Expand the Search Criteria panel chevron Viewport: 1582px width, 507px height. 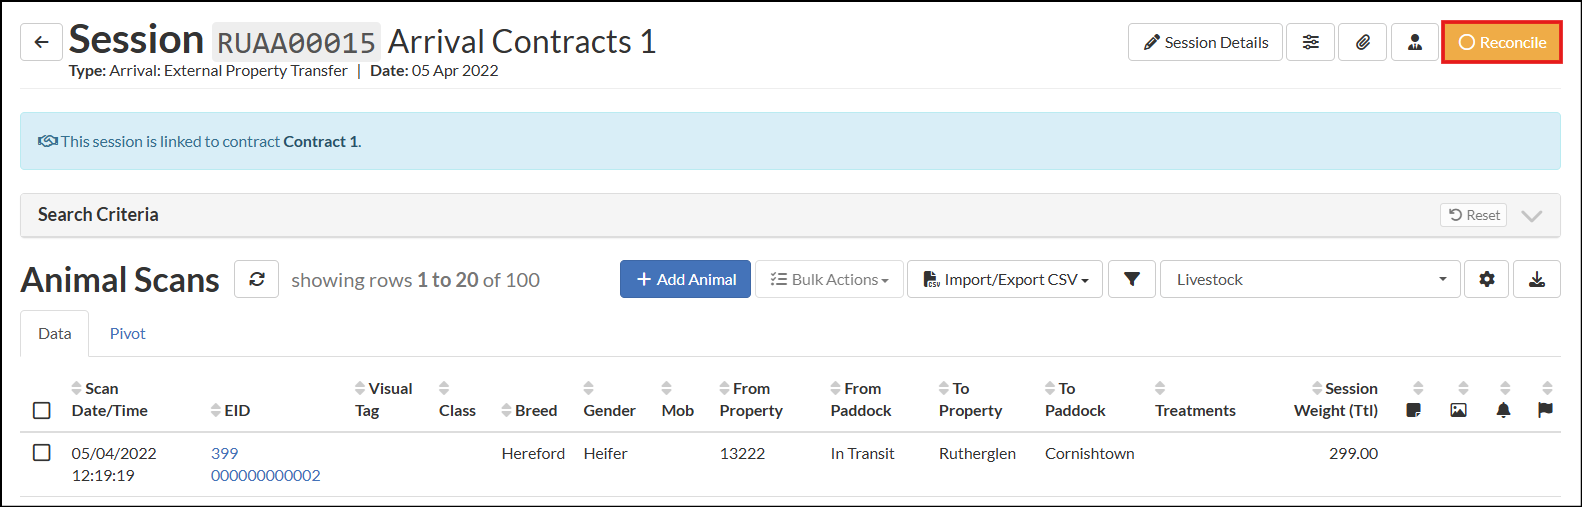pos(1531,215)
